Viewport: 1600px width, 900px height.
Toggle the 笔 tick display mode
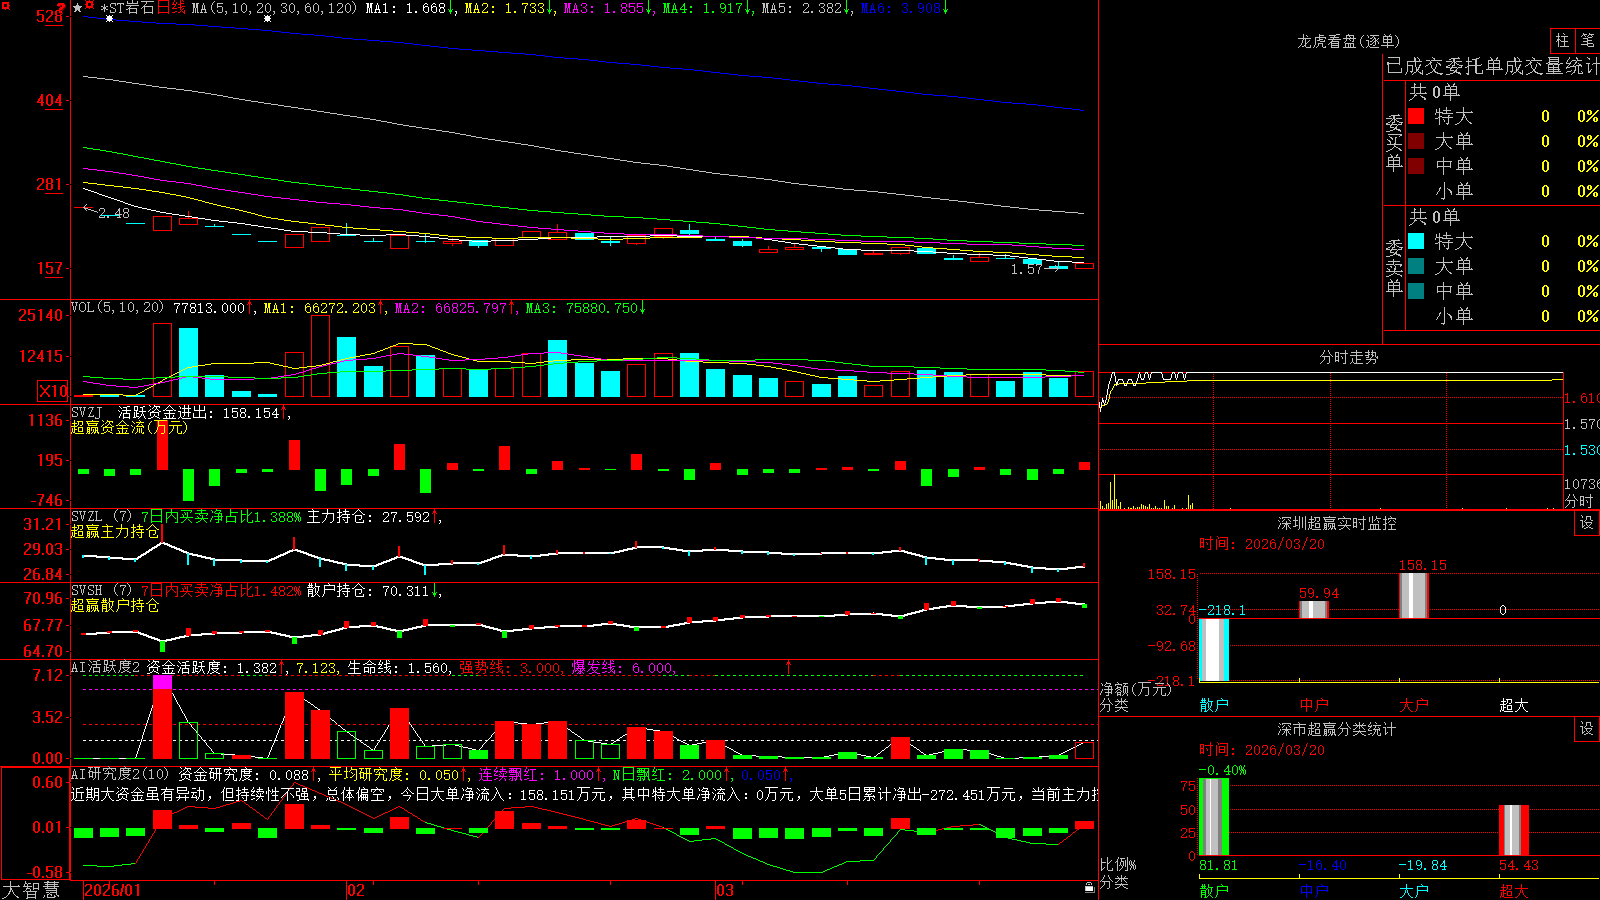[x=1587, y=40]
